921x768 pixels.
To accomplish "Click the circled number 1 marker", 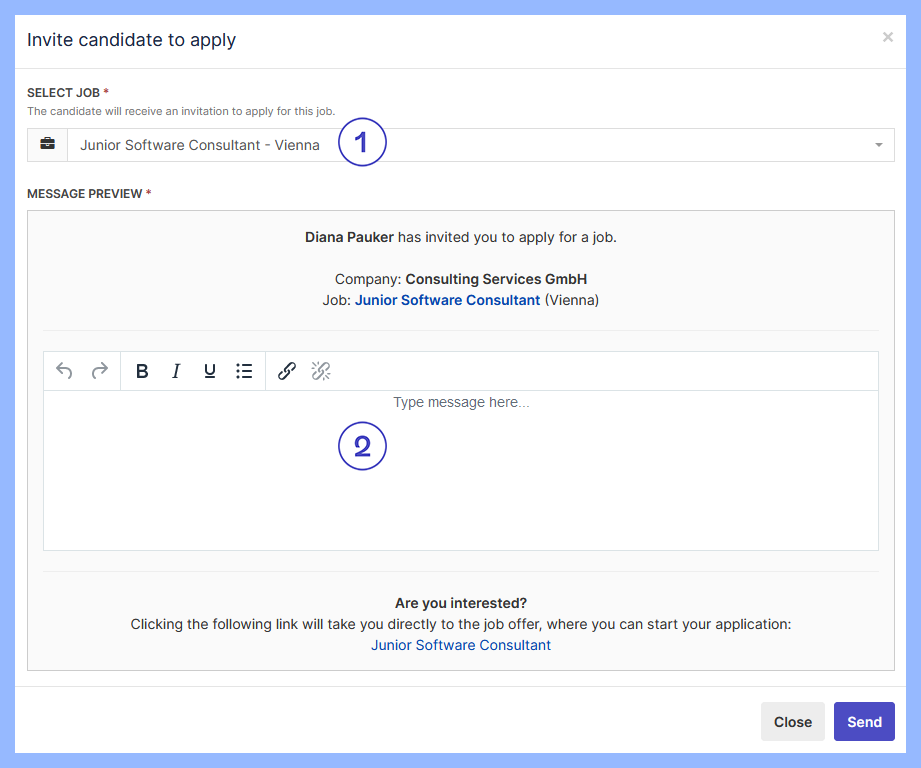I will click(x=362, y=143).
